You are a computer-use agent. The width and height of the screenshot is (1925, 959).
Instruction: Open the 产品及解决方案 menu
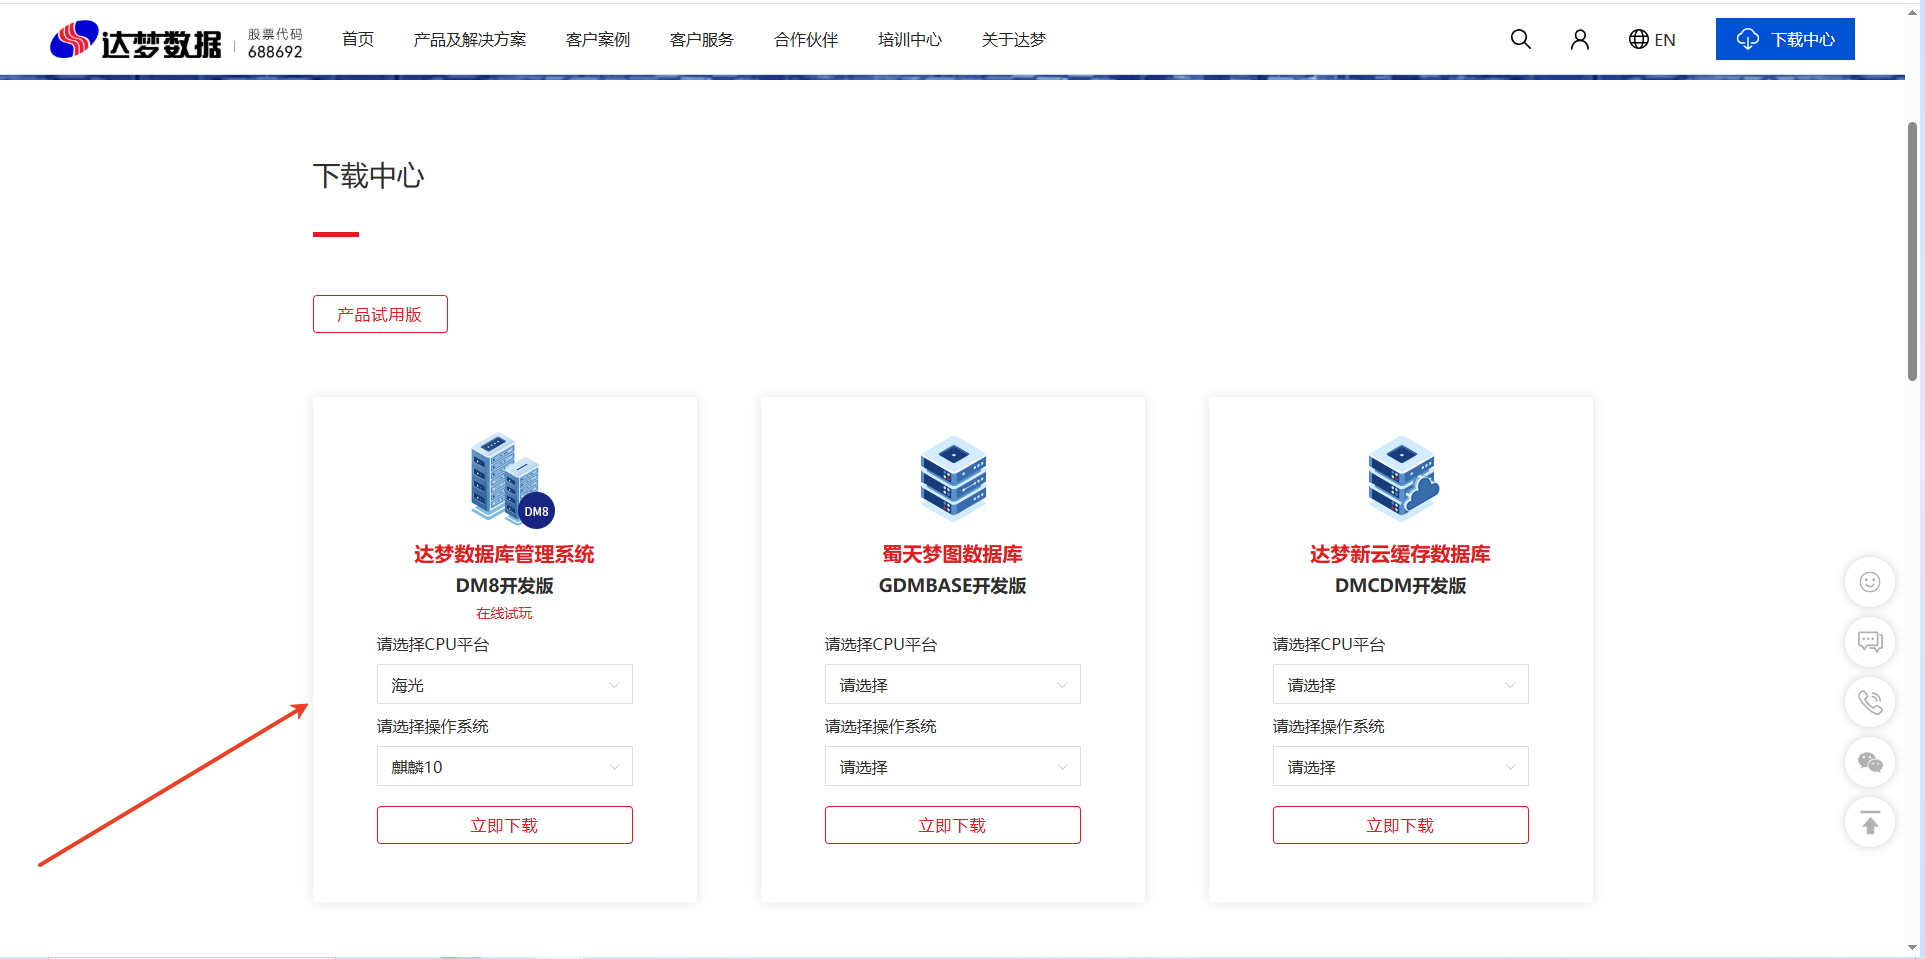coord(469,40)
